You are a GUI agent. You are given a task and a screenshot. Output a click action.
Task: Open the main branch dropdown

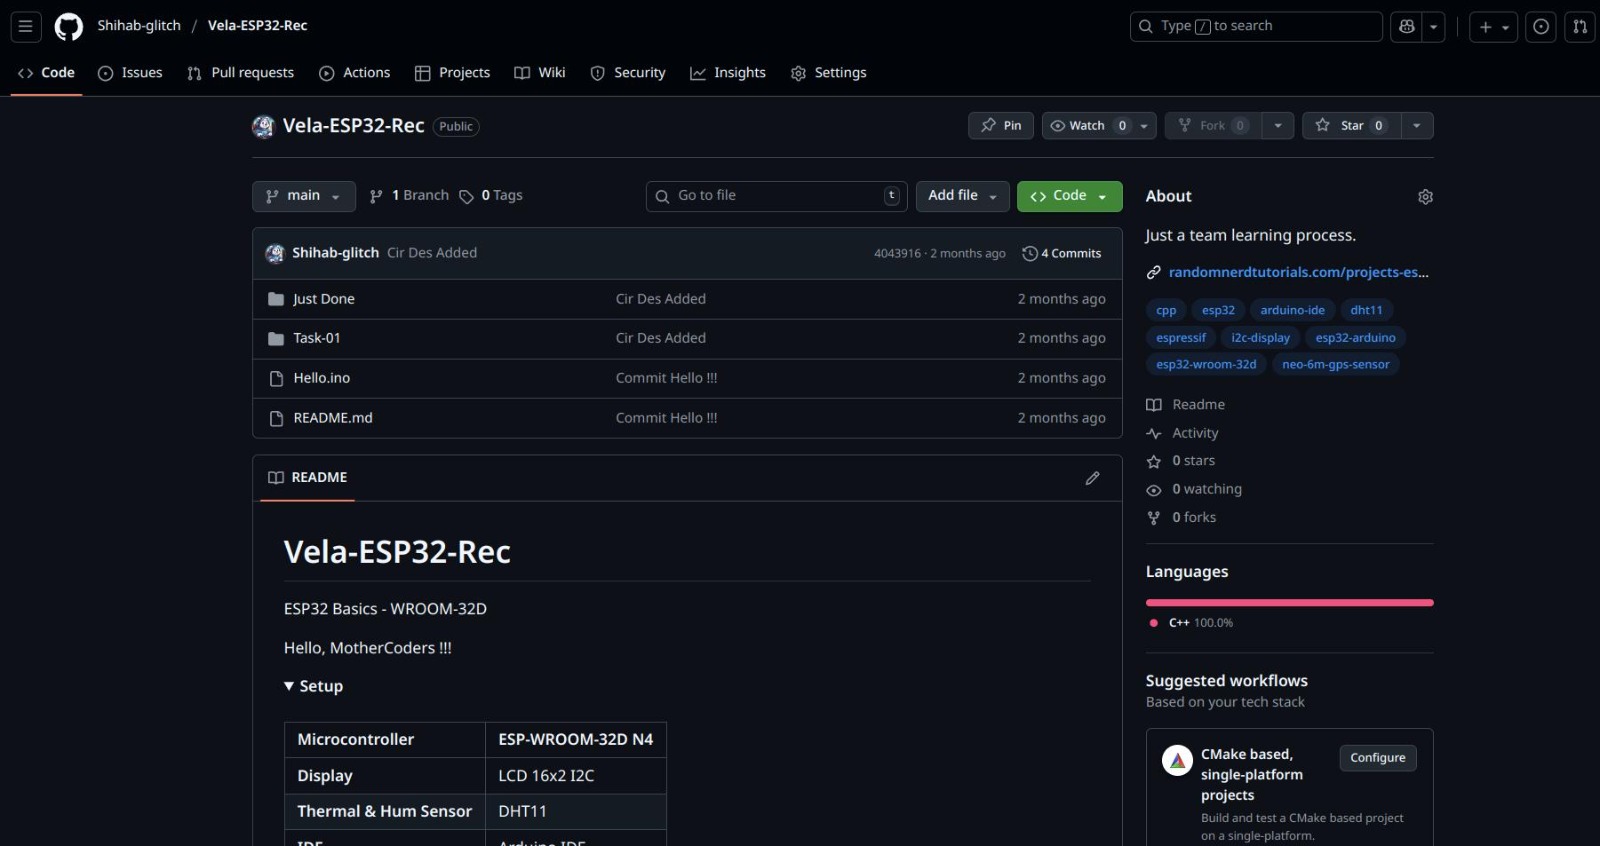303,196
